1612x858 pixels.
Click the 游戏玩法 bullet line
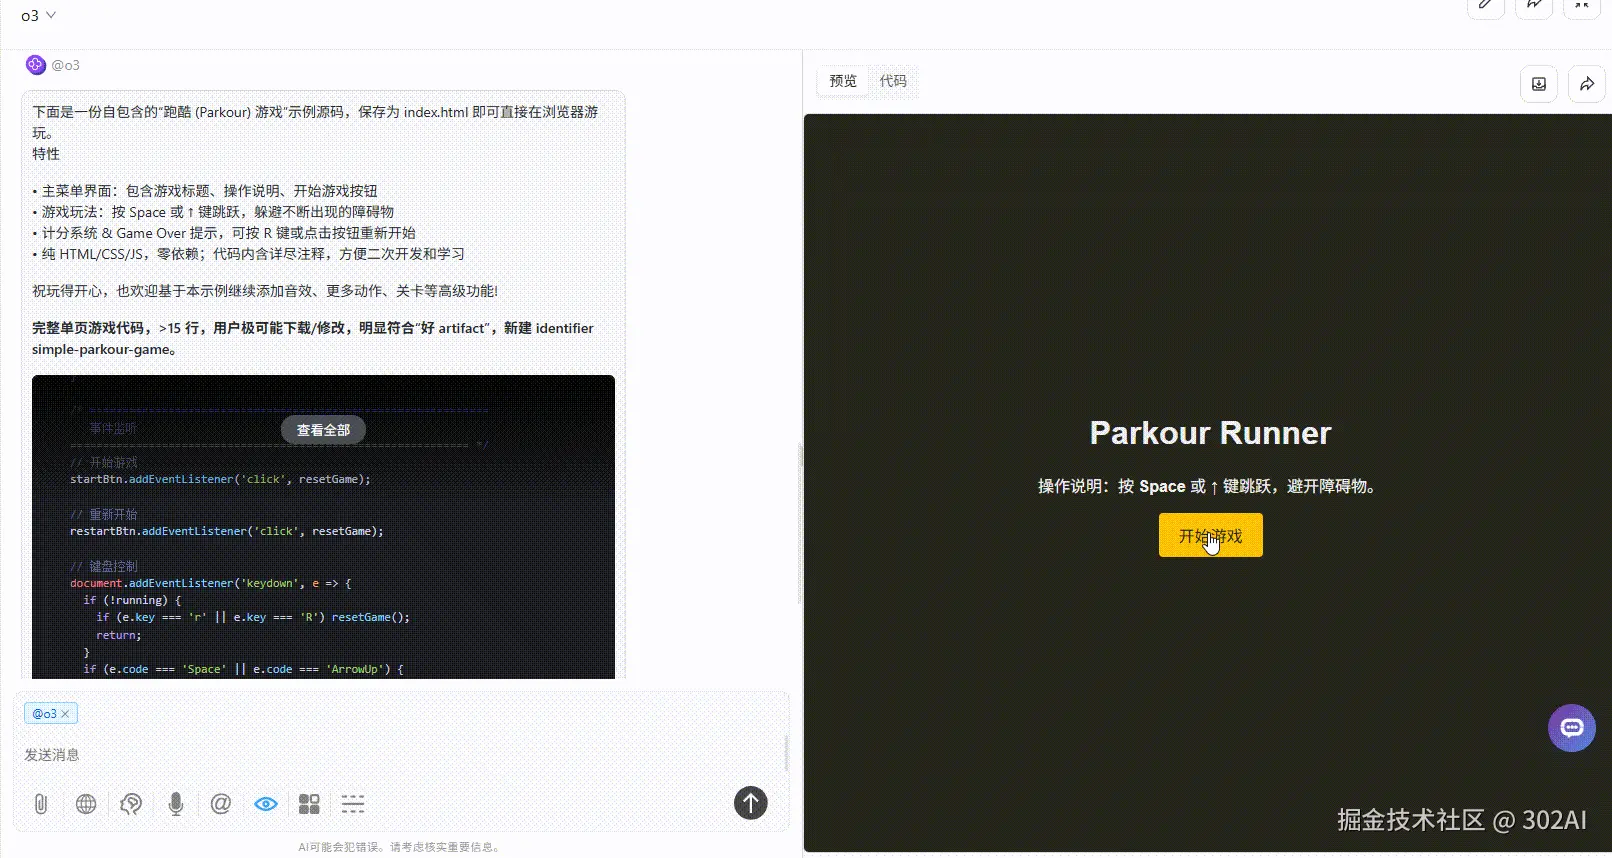[213, 212]
